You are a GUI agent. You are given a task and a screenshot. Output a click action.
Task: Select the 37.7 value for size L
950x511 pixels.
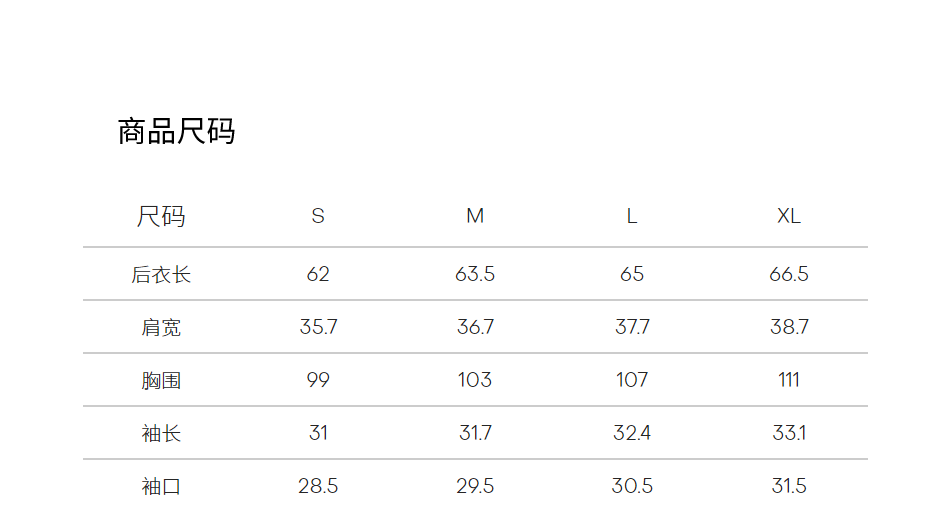tap(632, 327)
